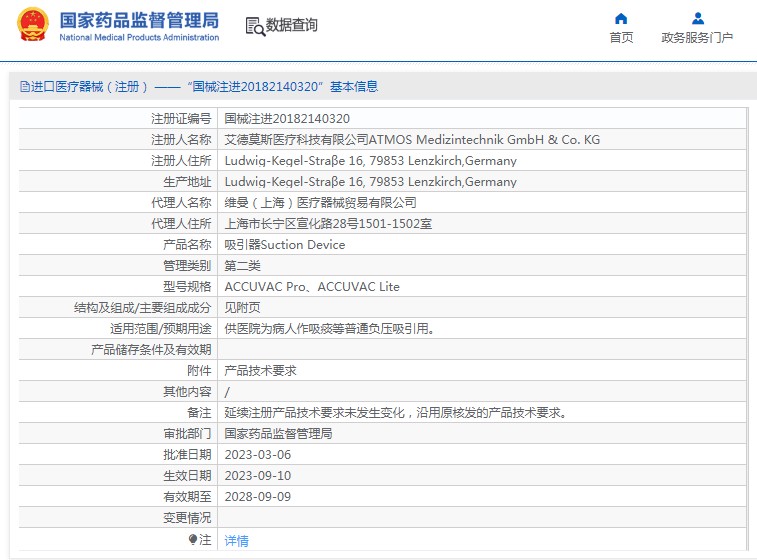Select the 注册人住所 address value
The height and width of the screenshot is (560, 757).
371,161
